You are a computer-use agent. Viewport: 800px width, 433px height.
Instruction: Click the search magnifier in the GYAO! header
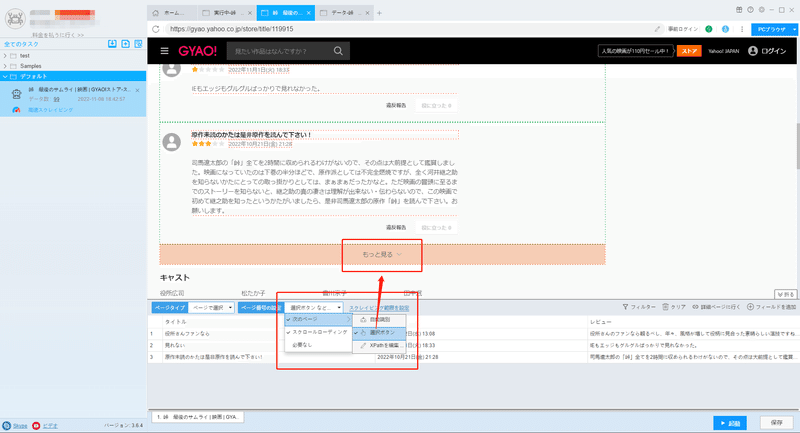[338, 51]
